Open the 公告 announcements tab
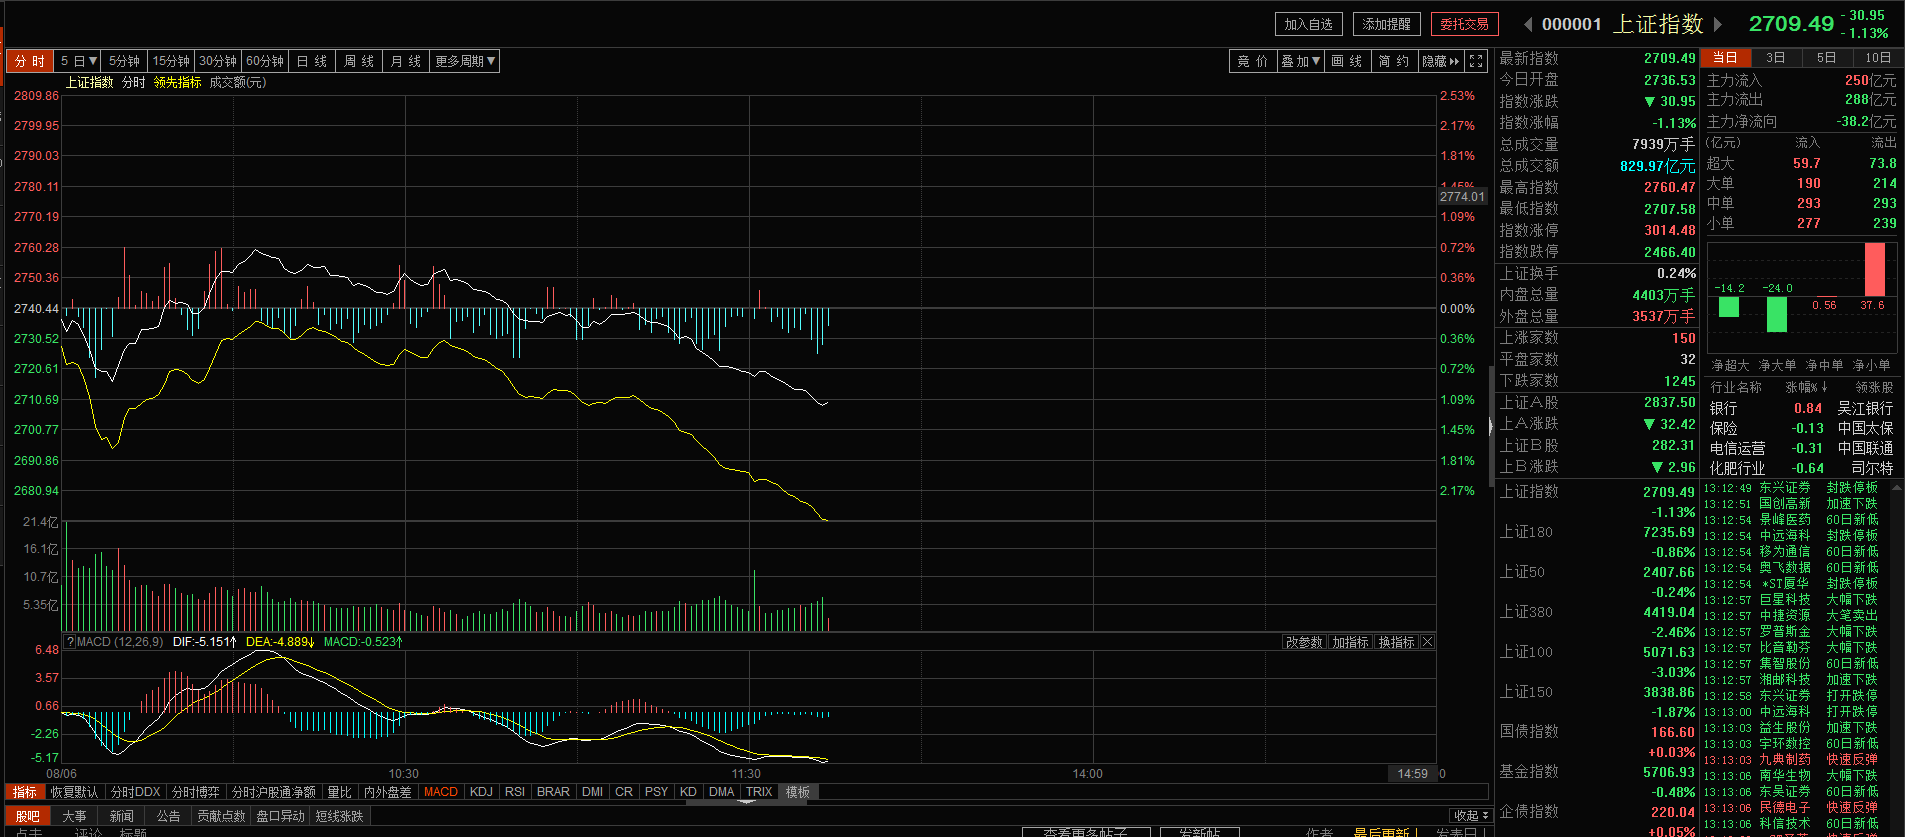 pyautogui.click(x=169, y=816)
